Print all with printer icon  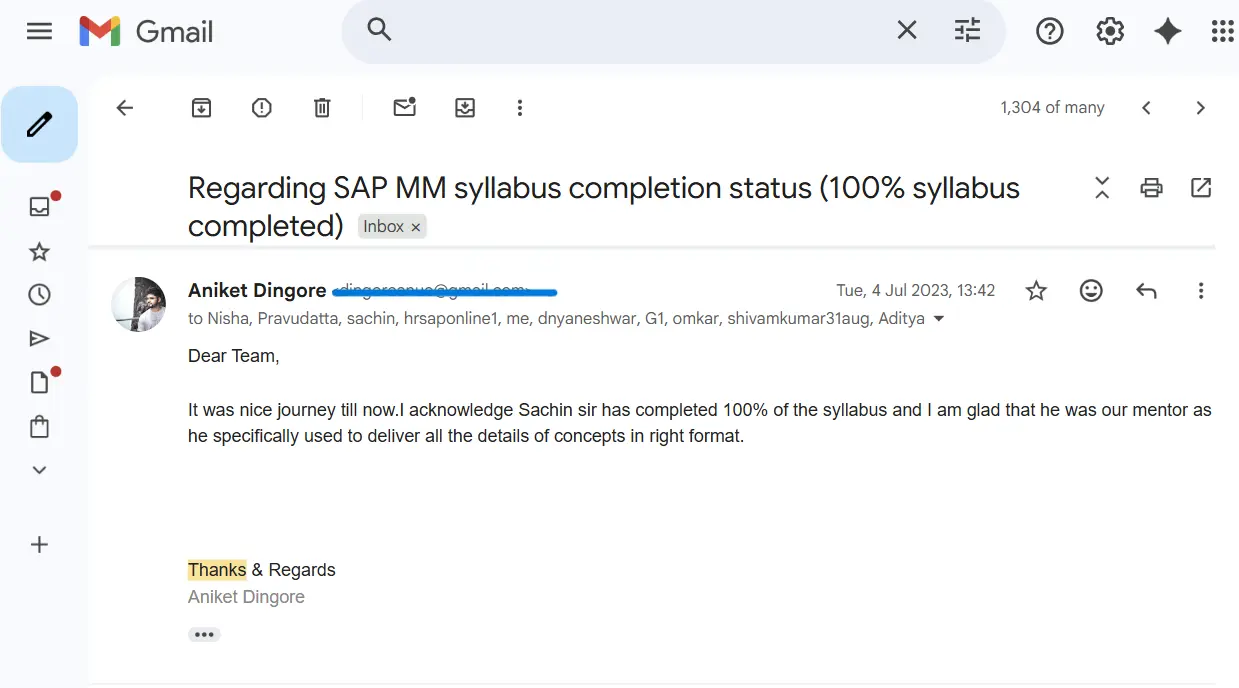tap(1152, 187)
